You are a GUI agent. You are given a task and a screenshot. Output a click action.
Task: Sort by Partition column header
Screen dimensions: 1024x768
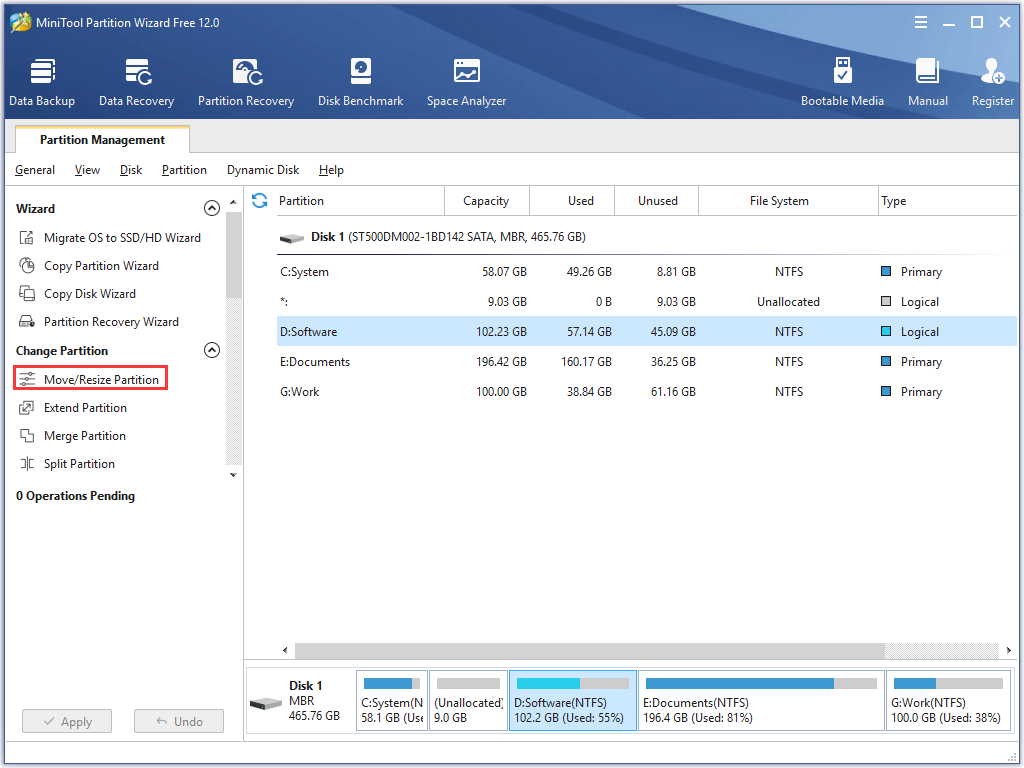point(359,200)
